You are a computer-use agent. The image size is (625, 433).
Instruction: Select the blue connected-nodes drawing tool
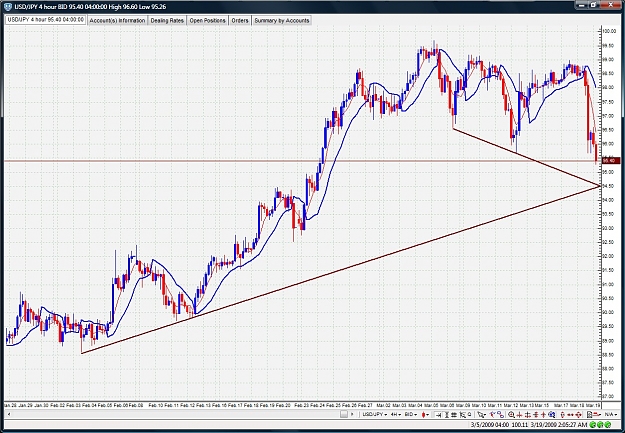(501, 415)
